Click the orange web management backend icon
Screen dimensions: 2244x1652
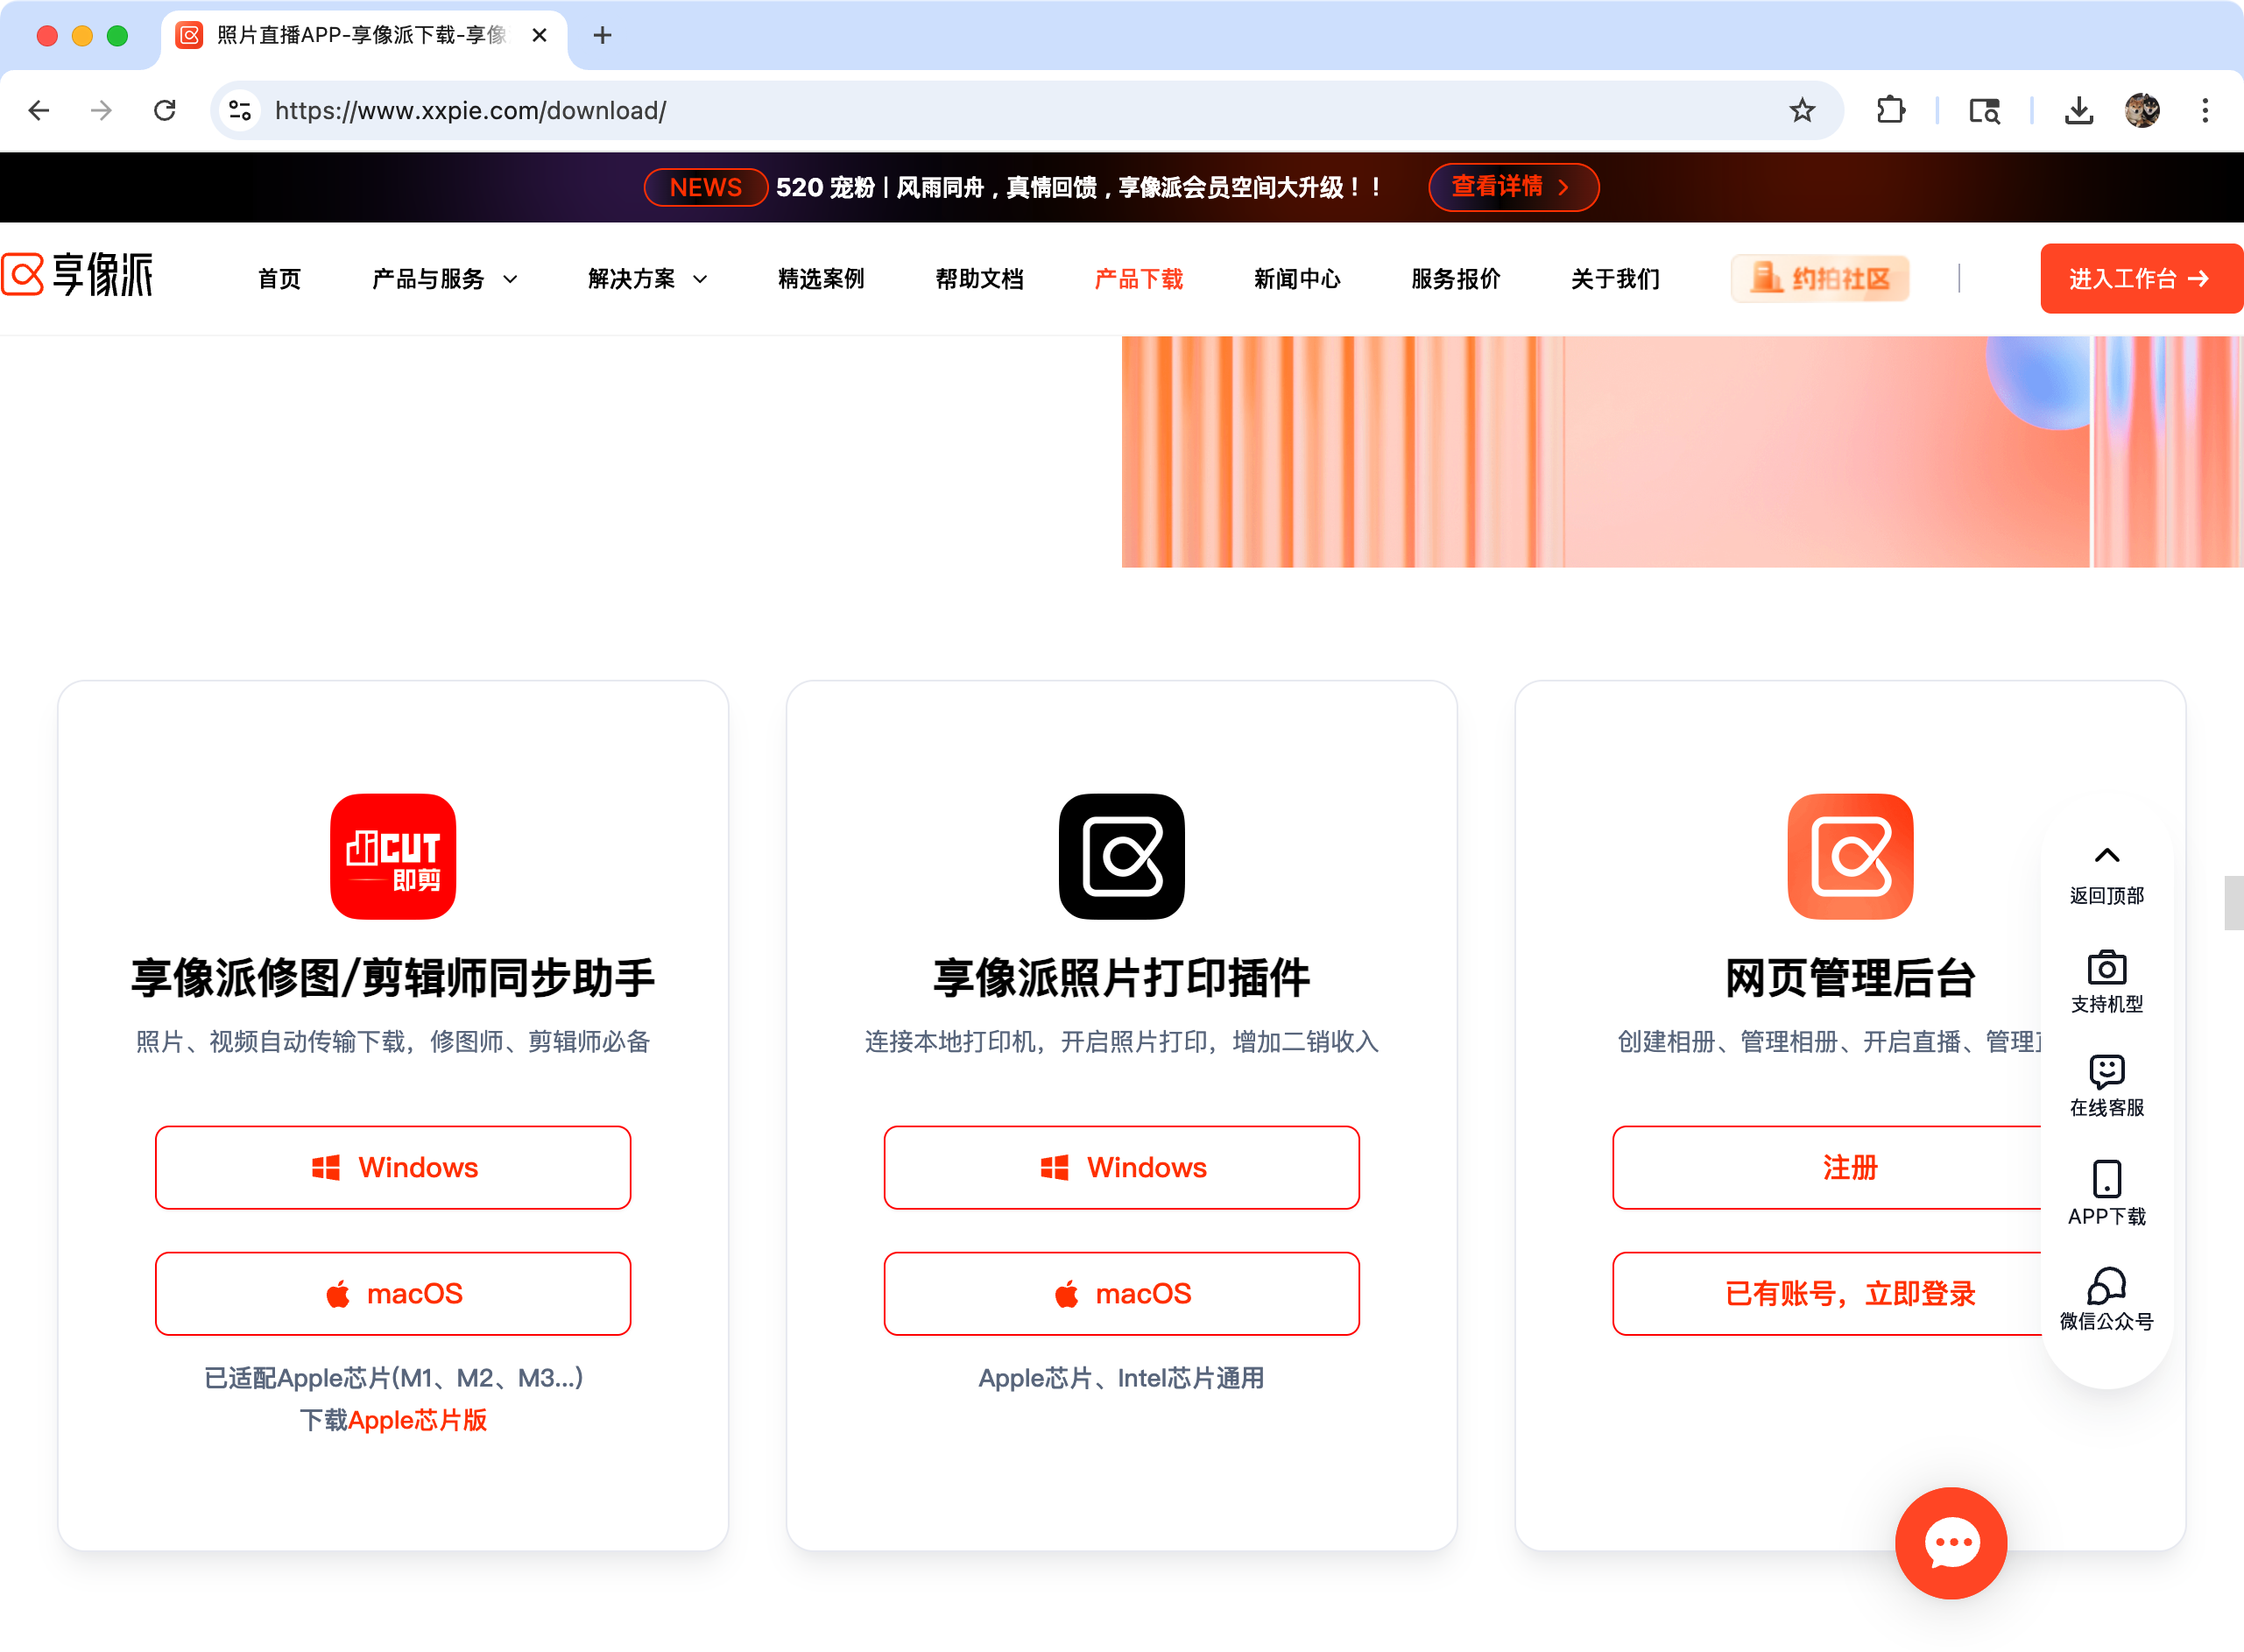pyautogui.click(x=1850, y=856)
